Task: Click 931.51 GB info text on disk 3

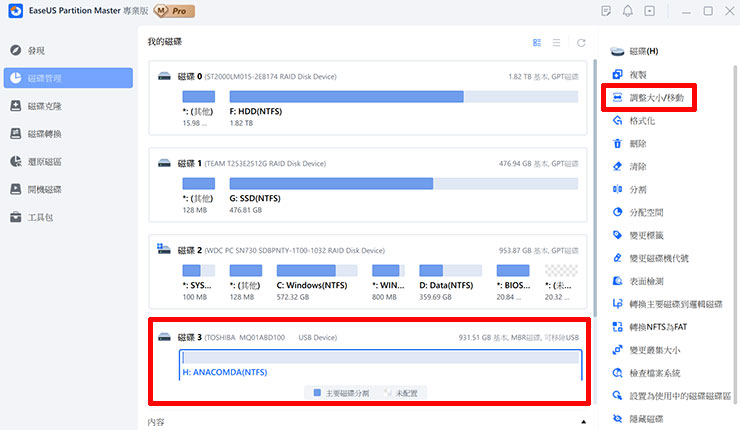Action: pyautogui.click(x=519, y=337)
